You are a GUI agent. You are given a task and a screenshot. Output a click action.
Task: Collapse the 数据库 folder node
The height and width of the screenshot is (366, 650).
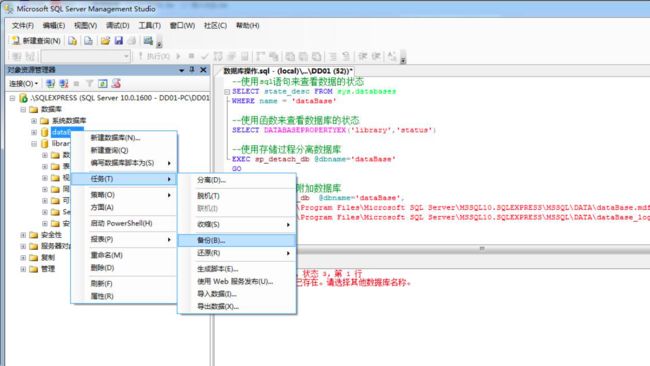23,109
